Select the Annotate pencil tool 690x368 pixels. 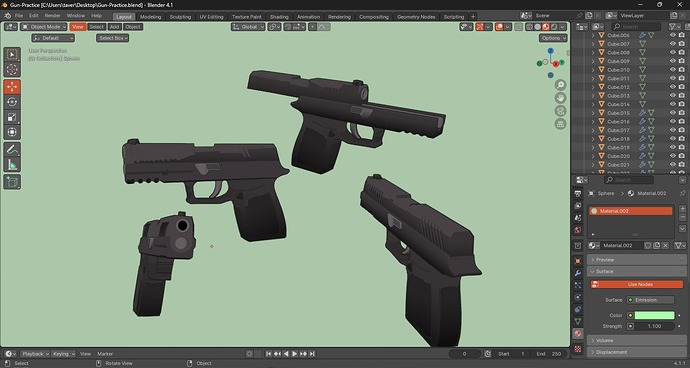12,150
